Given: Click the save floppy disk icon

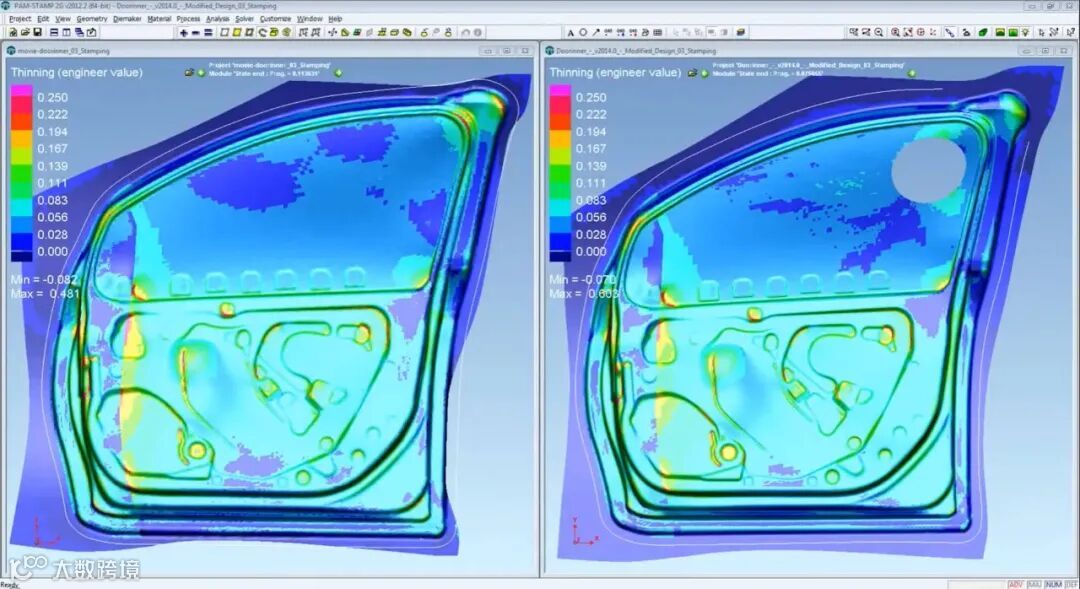Looking at the screenshot, I should click(37, 32).
